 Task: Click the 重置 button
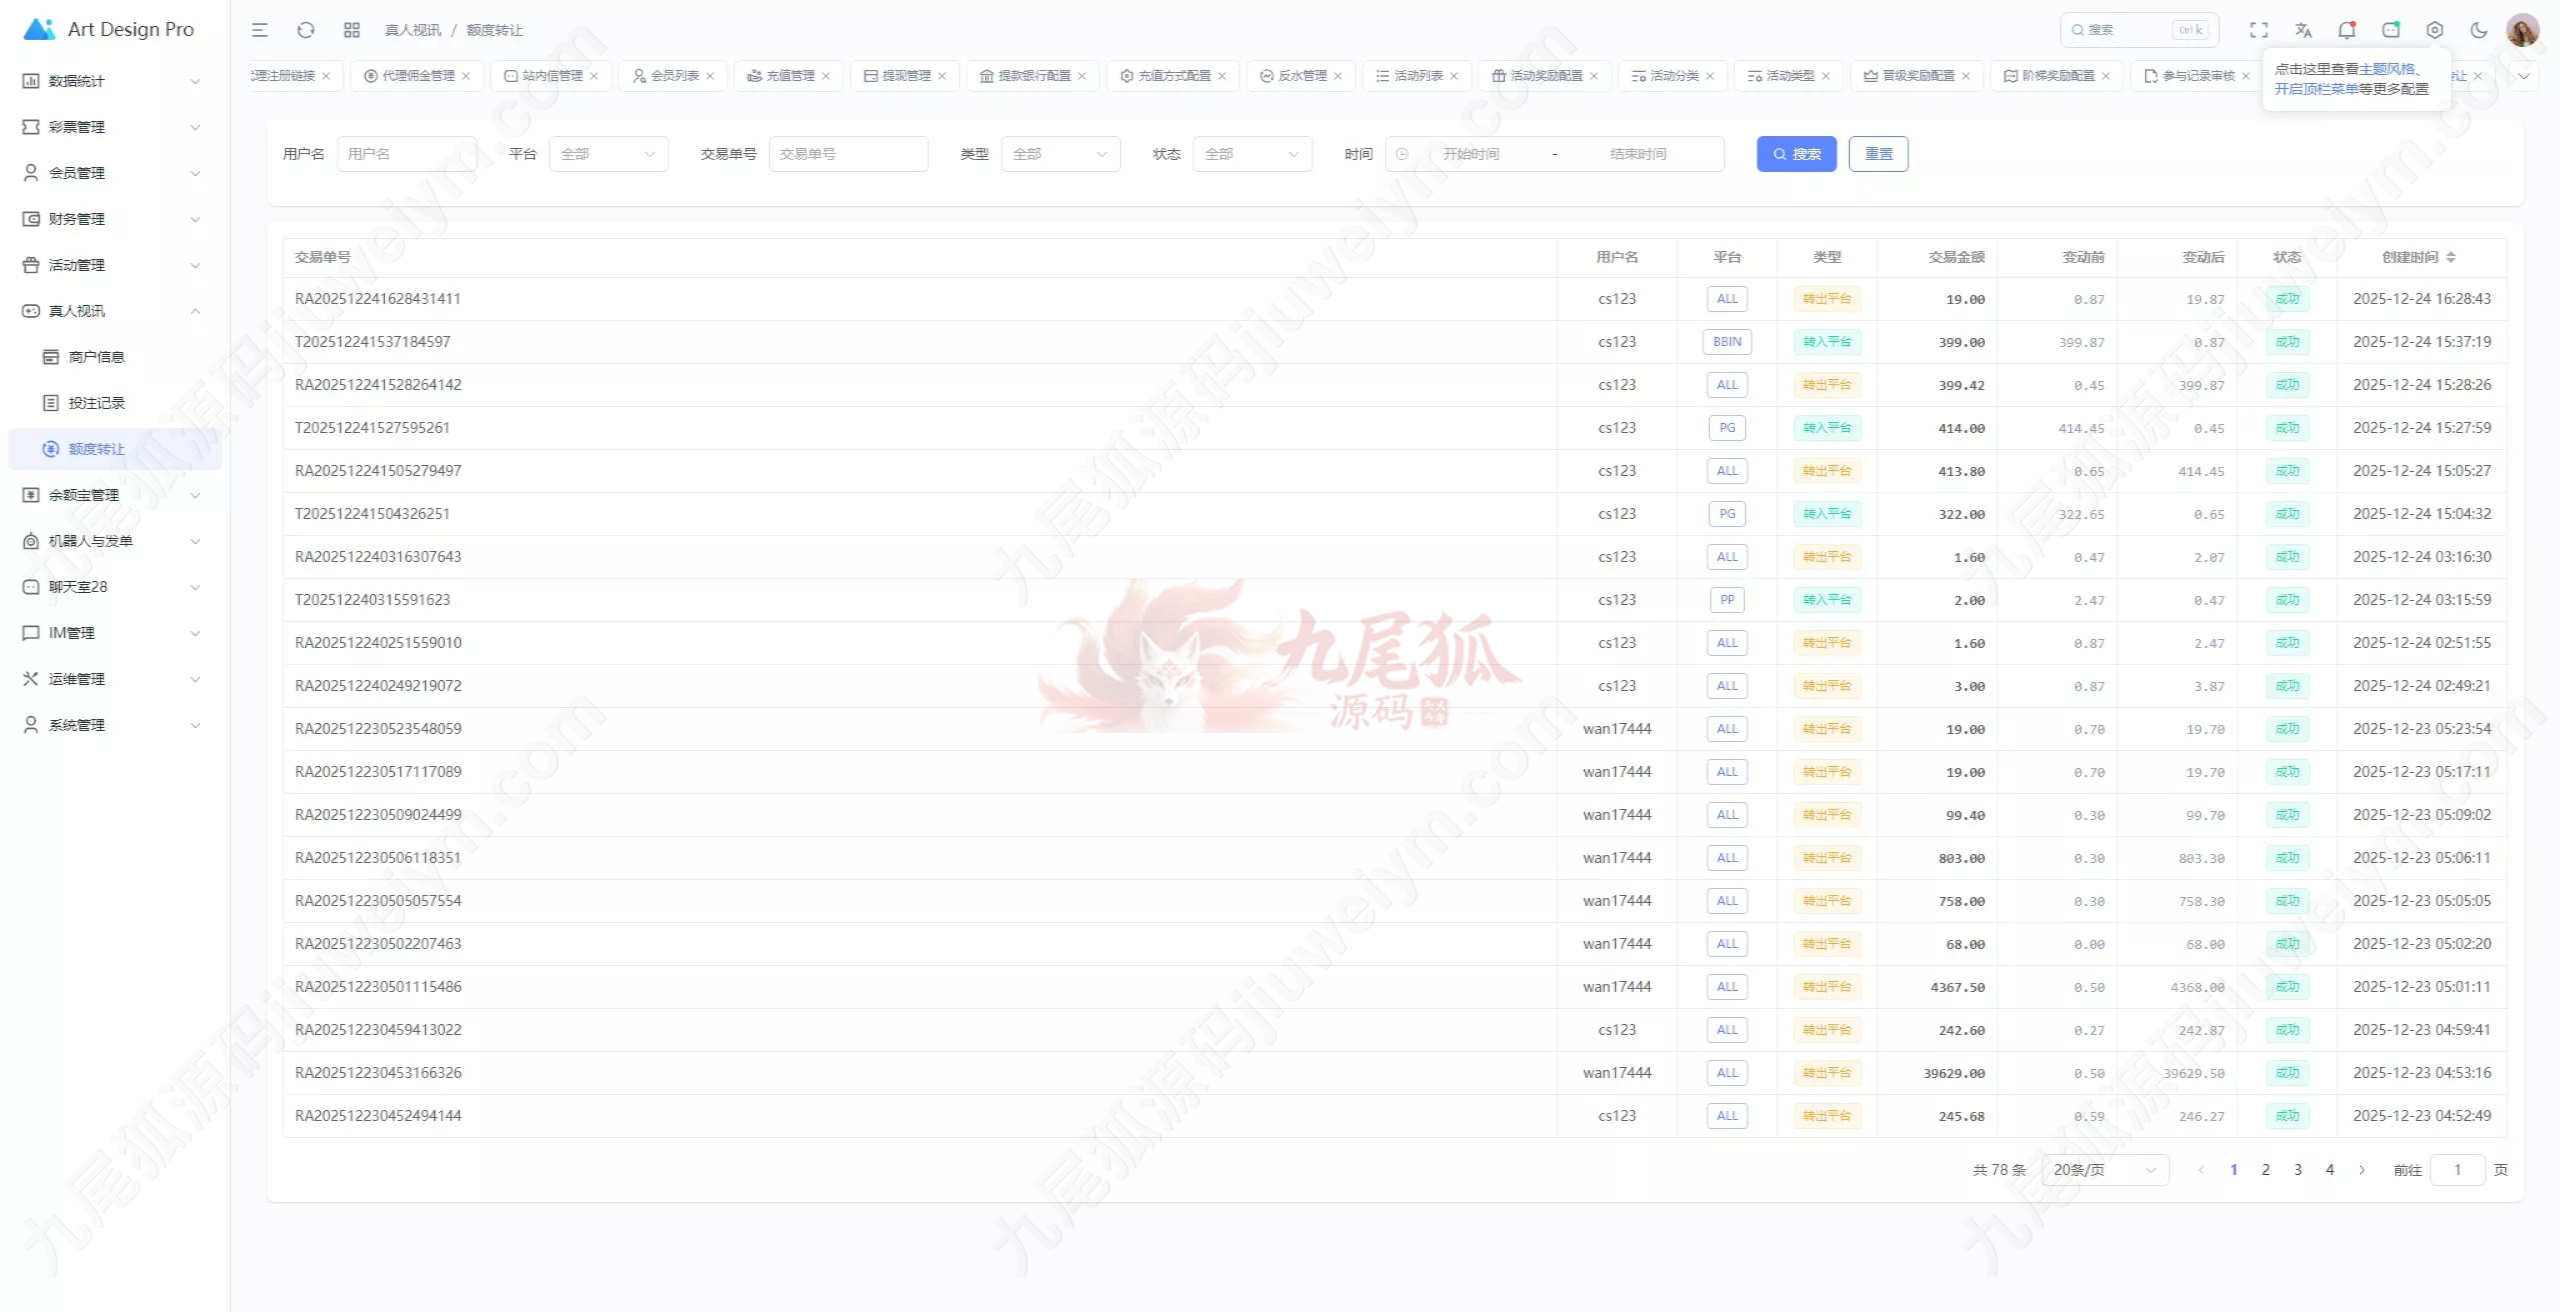1878,154
